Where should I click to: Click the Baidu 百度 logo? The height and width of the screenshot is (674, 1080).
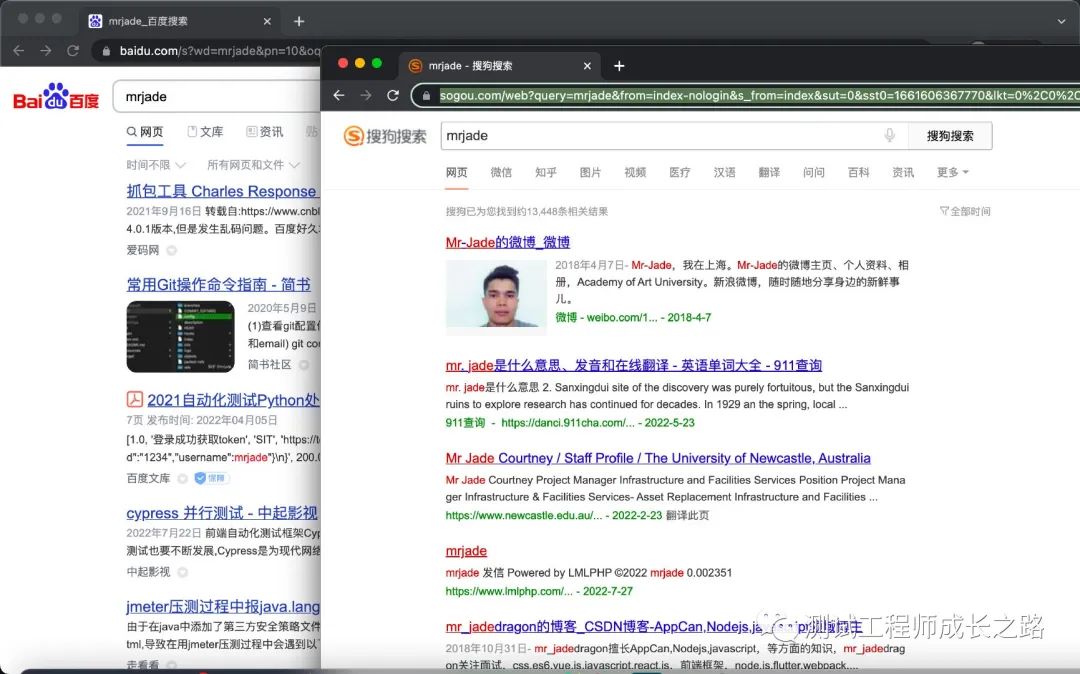[x=56, y=97]
